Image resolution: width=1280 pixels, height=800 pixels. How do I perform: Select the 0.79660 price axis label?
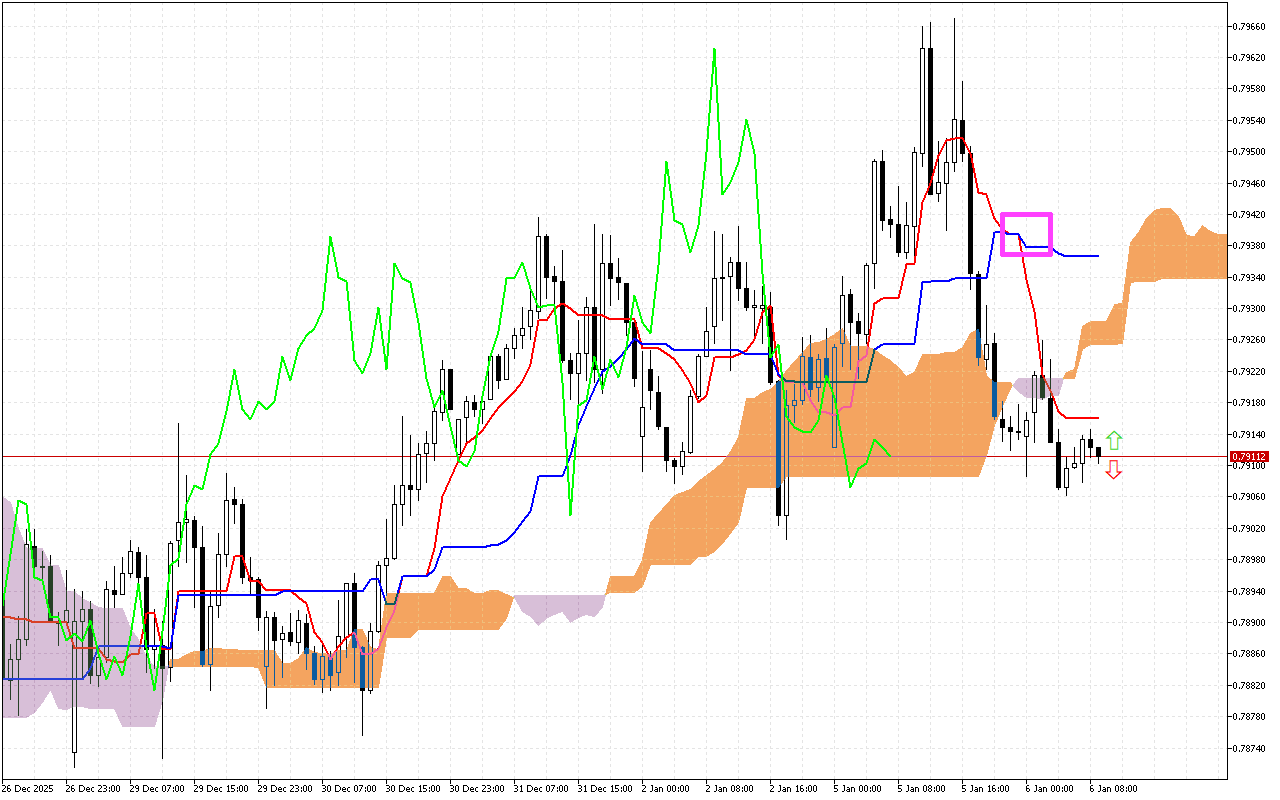click(1250, 26)
